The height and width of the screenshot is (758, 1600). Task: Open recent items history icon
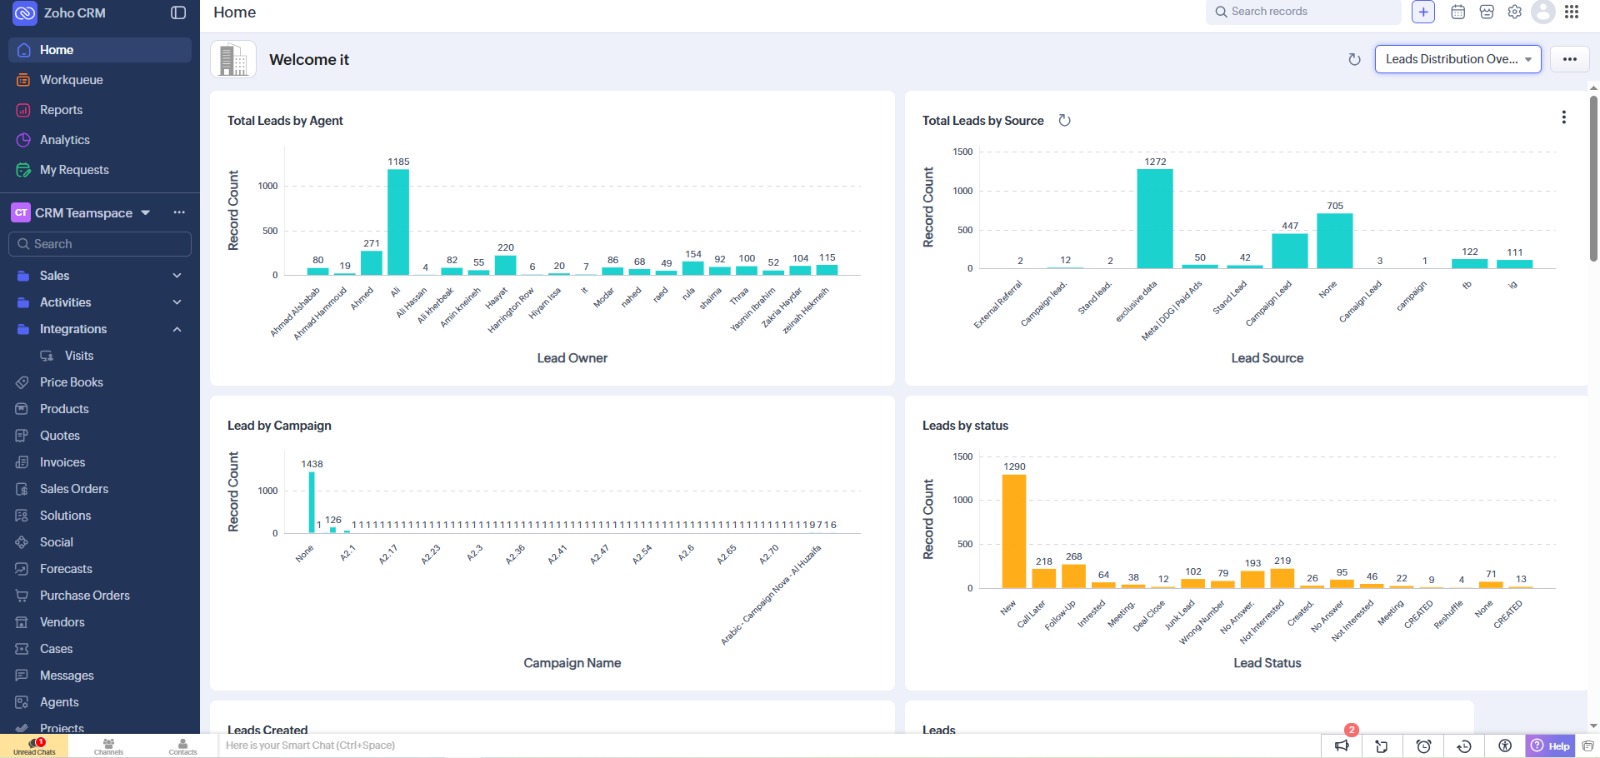pyautogui.click(x=1464, y=746)
